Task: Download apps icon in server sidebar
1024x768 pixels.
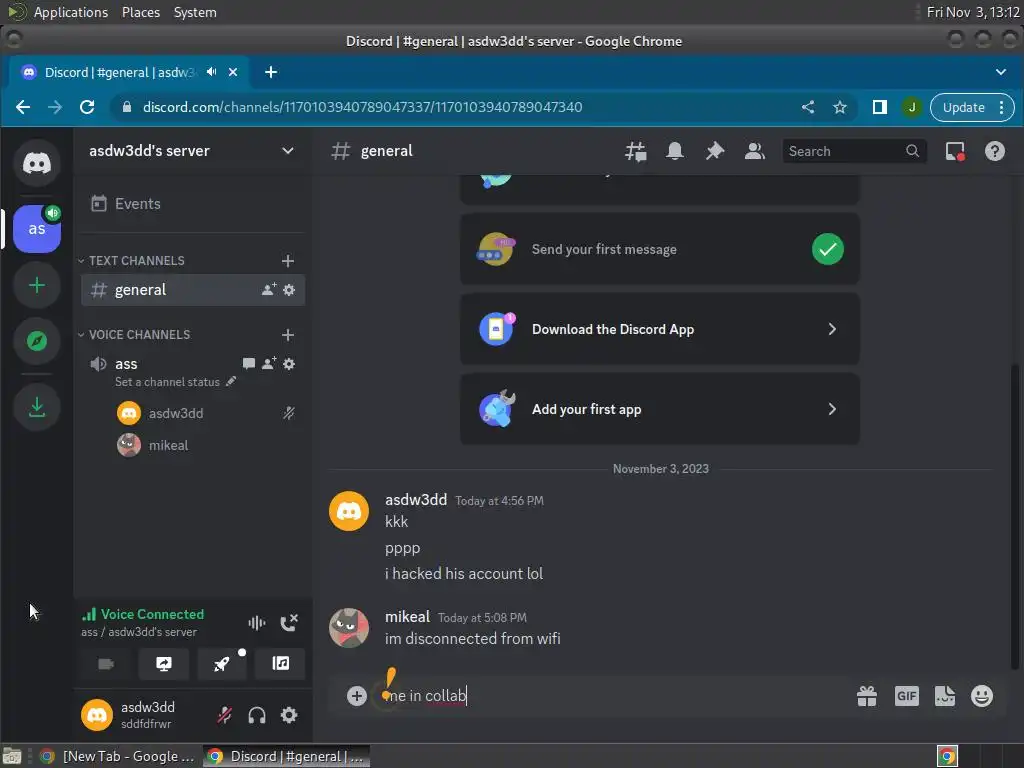Action: pos(37,408)
